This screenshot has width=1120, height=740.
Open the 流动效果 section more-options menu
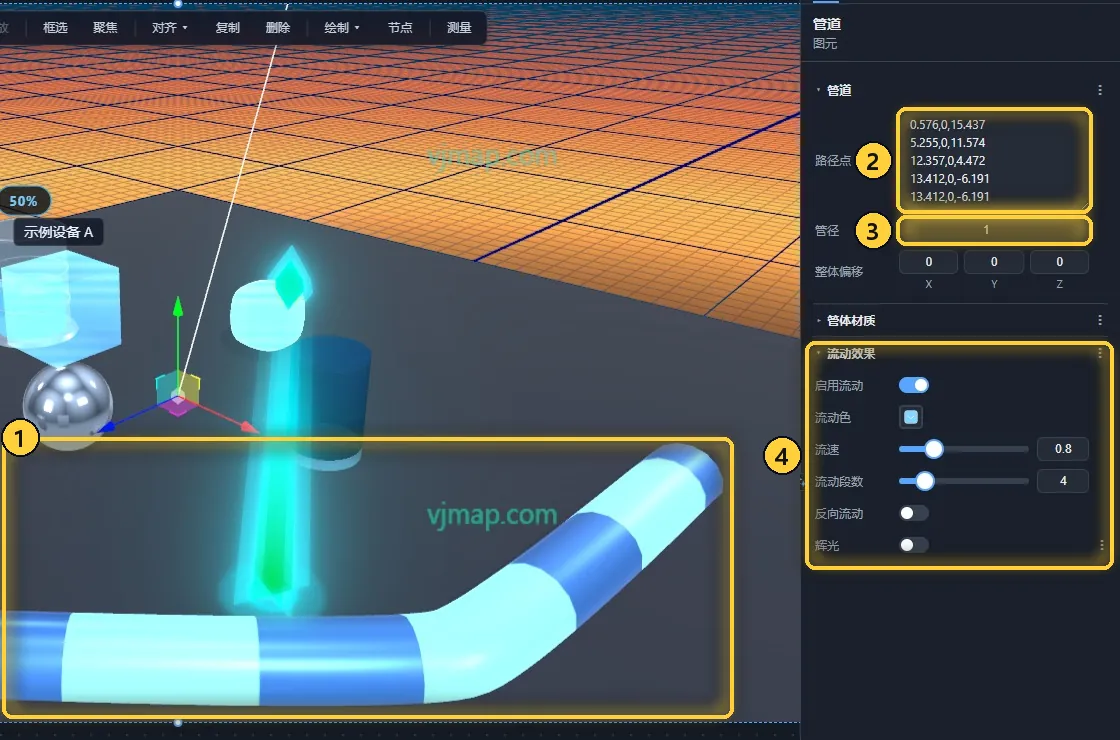click(1099, 353)
